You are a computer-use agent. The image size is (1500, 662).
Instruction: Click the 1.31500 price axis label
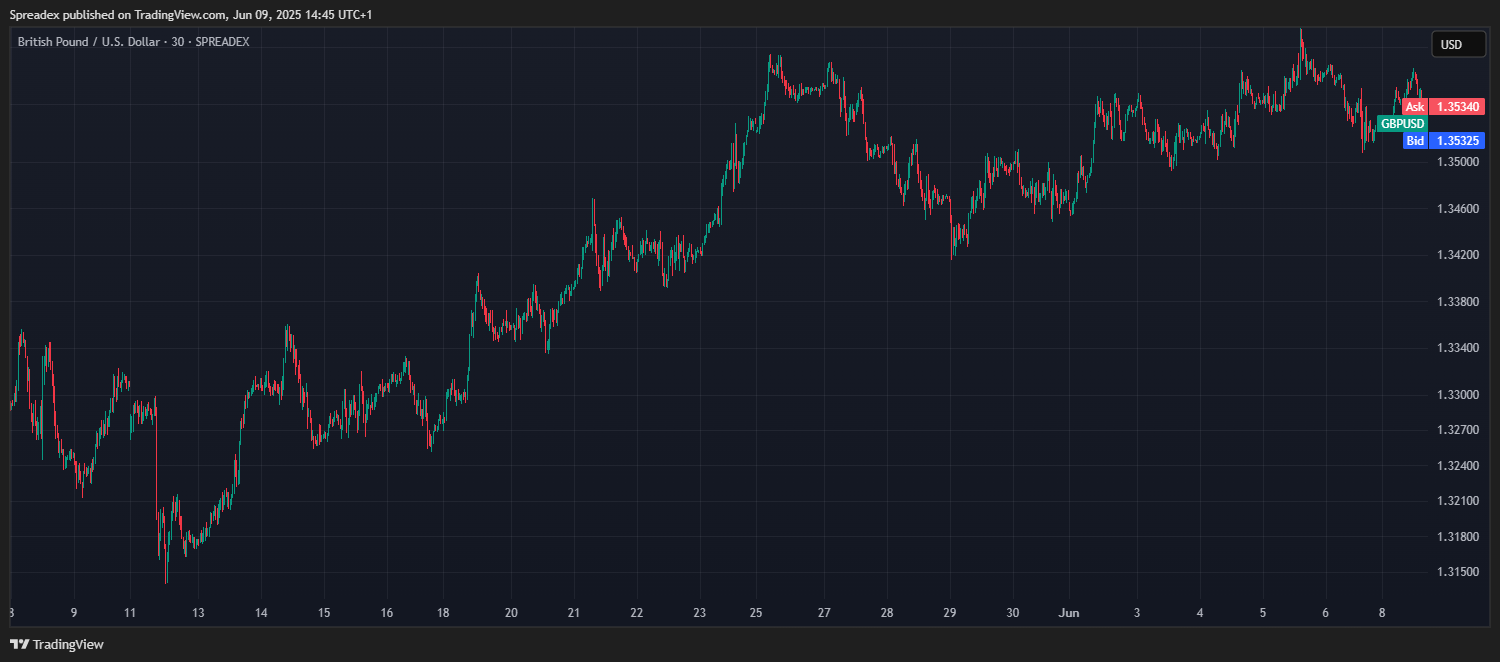point(1457,572)
